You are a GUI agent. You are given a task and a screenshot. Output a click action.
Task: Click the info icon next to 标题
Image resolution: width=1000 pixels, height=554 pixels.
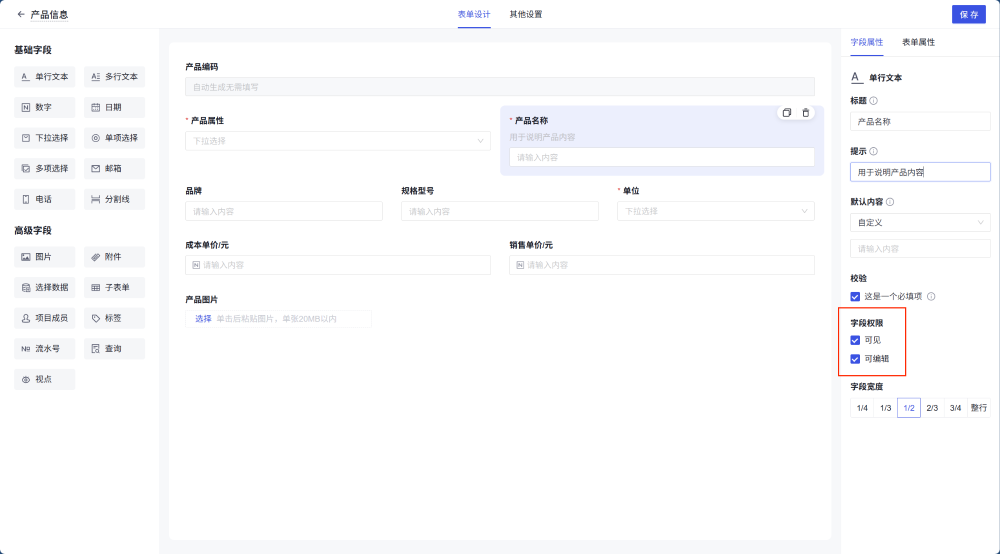click(x=874, y=101)
